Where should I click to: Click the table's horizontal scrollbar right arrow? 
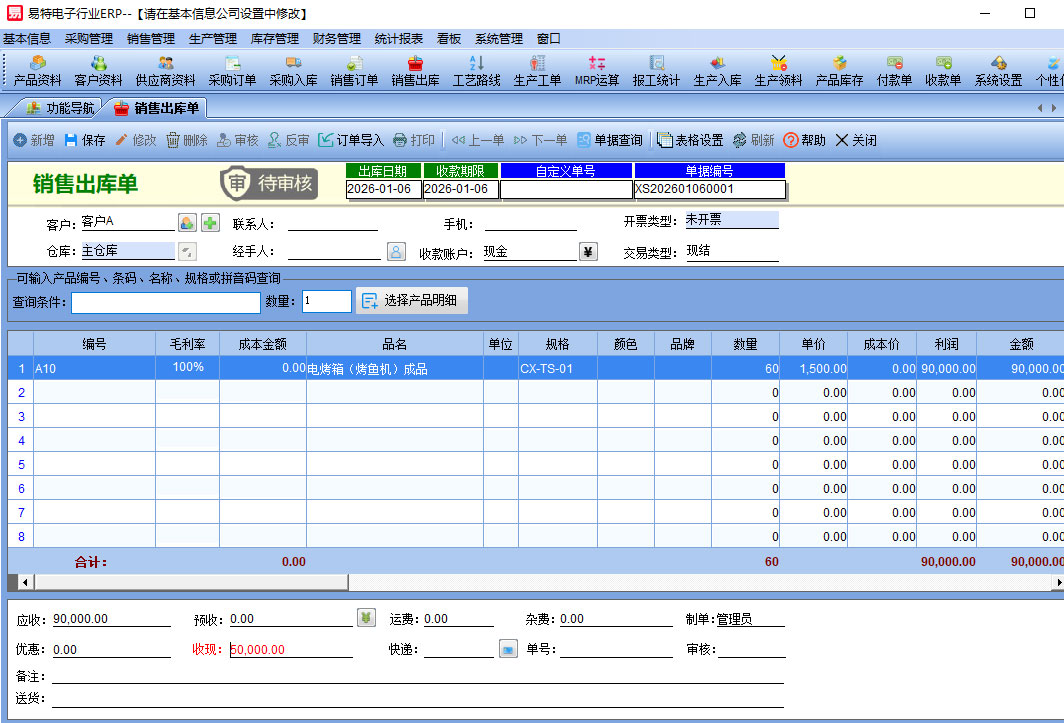pyautogui.click(x=1058, y=581)
